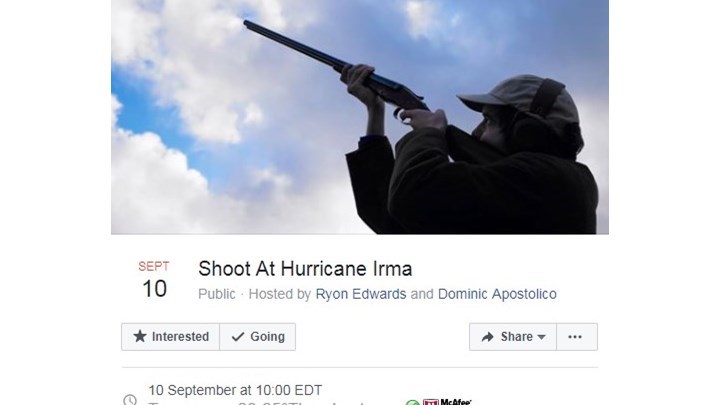Click the green McAfee security check icon
Image resolution: width=720 pixels, height=405 pixels.
click(x=413, y=402)
